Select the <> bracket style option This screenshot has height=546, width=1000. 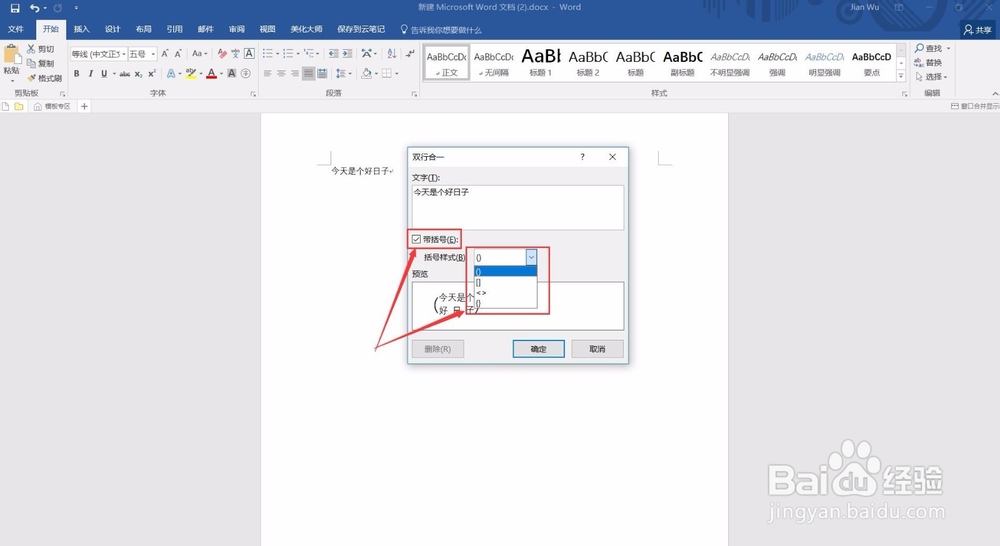[506, 293]
